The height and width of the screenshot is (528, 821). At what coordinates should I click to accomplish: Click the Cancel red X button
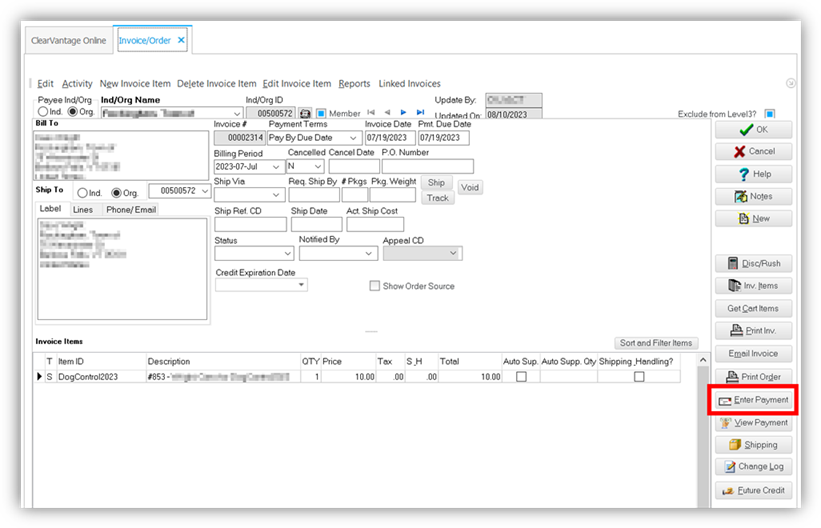point(753,151)
